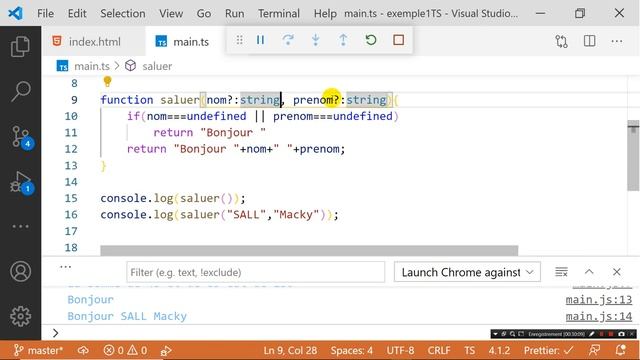Open errors and warnings count in status bar
This screenshot has width=640, height=360.
pyautogui.click(x=125, y=350)
